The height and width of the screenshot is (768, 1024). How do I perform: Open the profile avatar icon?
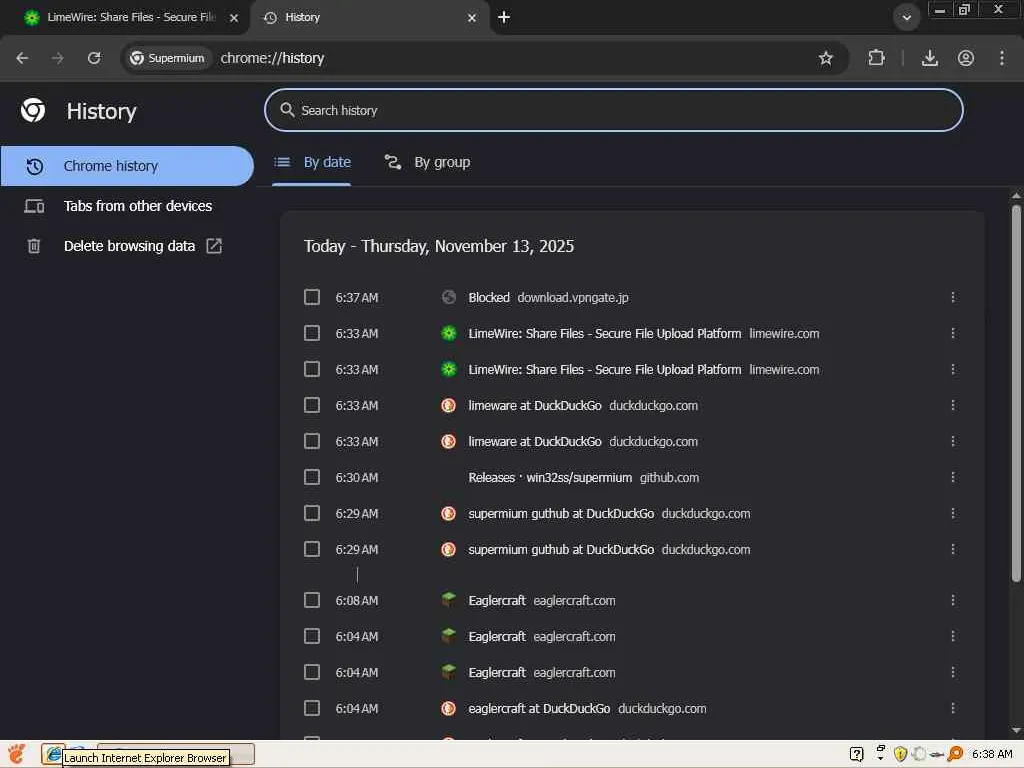[966, 58]
